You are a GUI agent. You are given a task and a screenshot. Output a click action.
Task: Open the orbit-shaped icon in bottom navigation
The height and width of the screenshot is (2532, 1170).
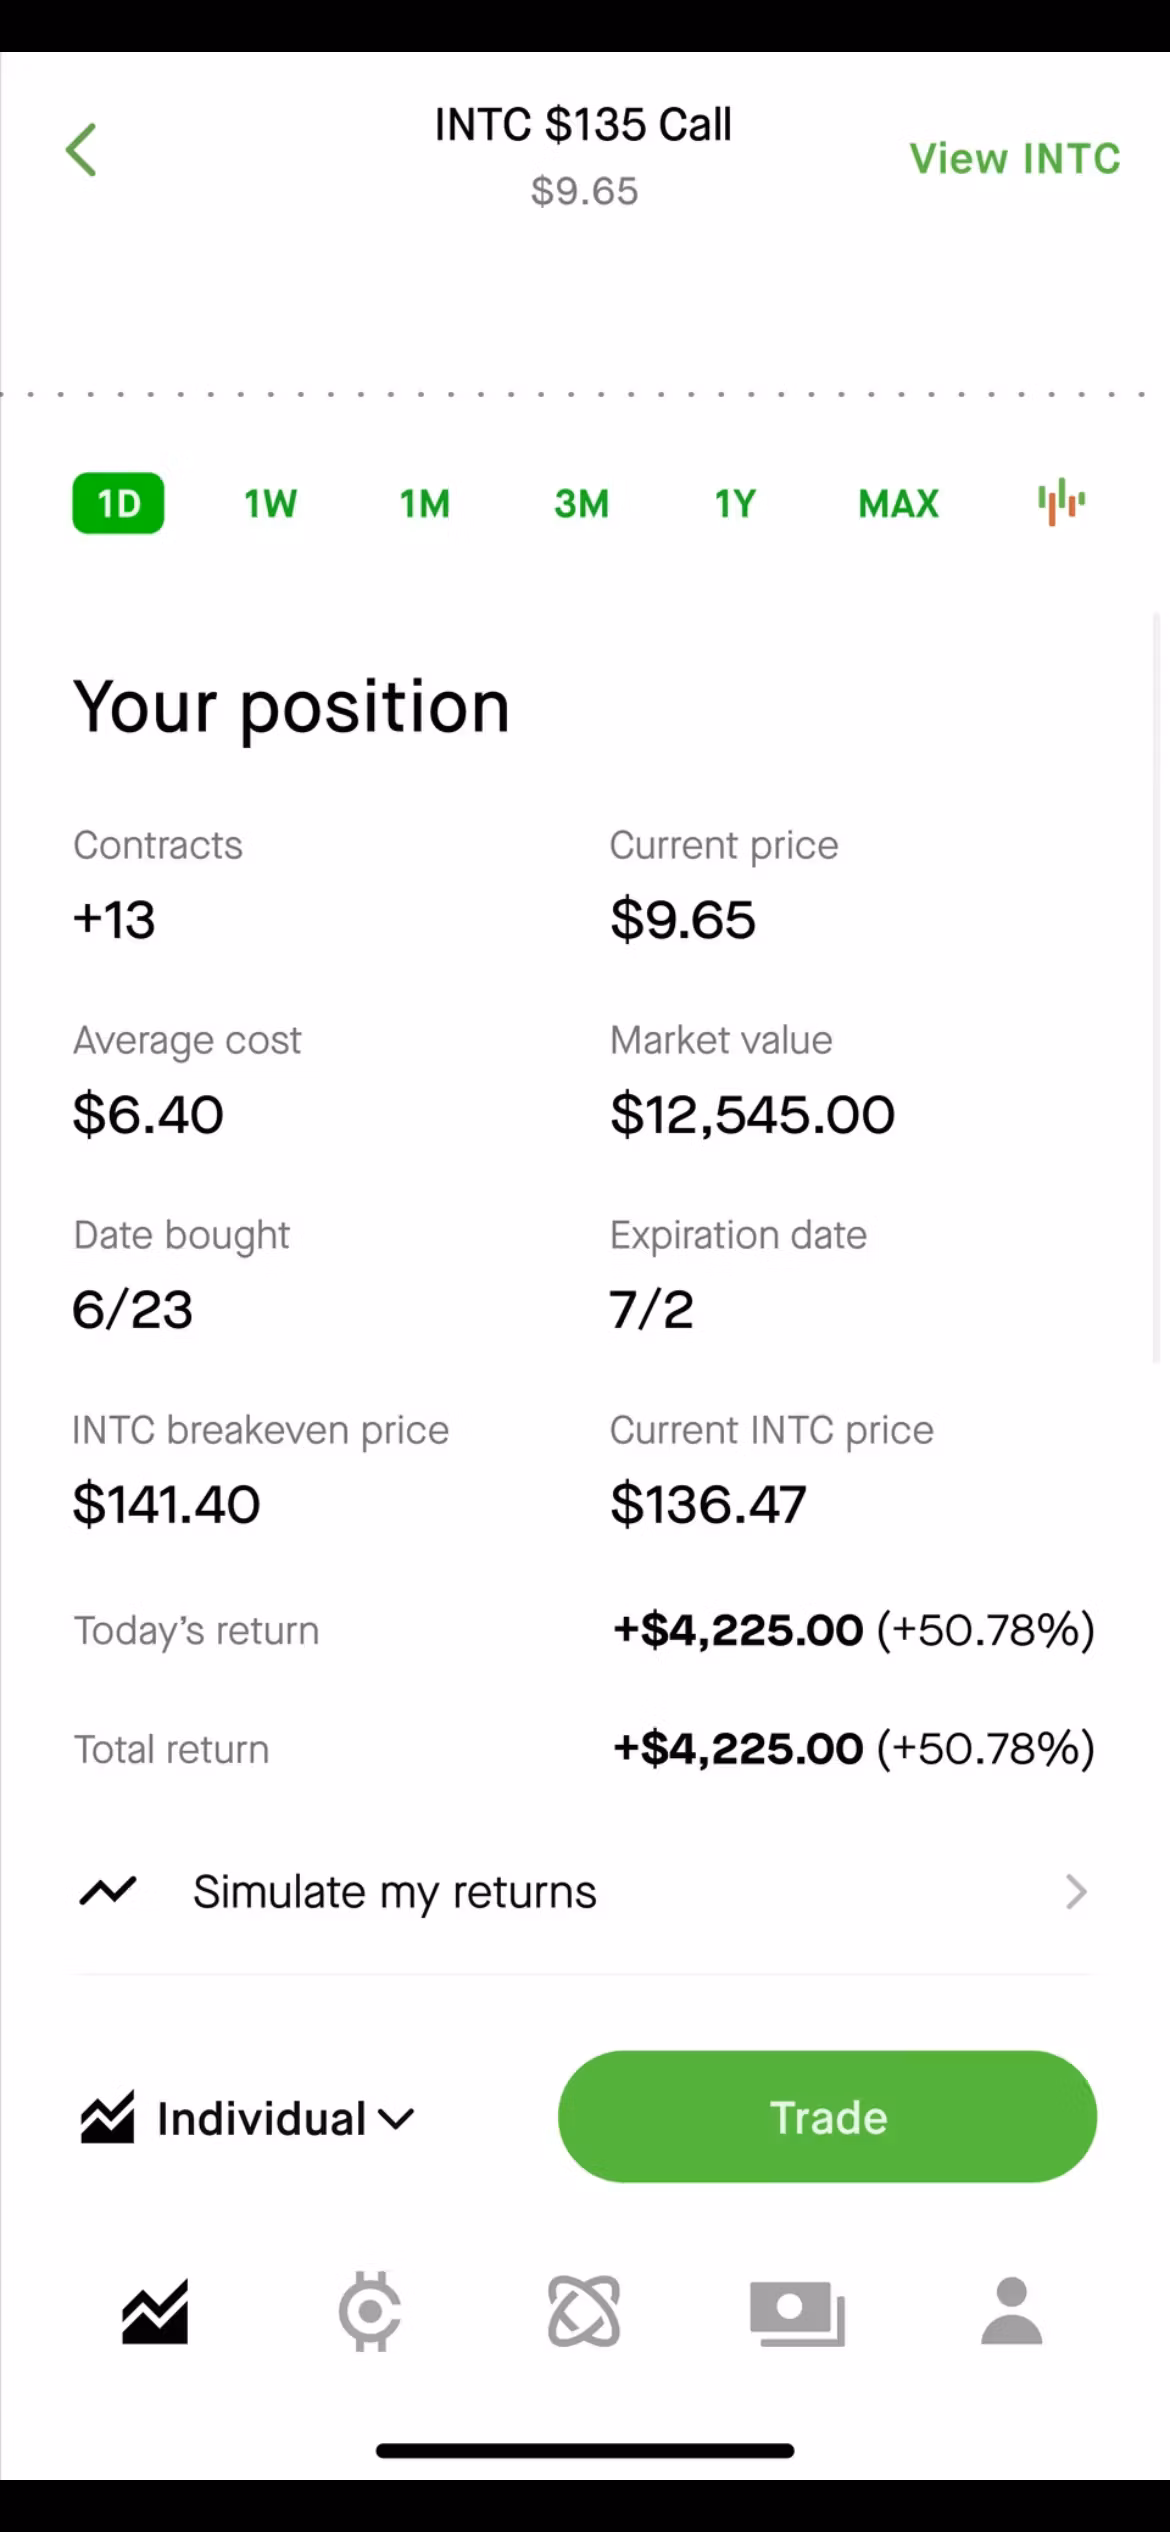point(584,2312)
